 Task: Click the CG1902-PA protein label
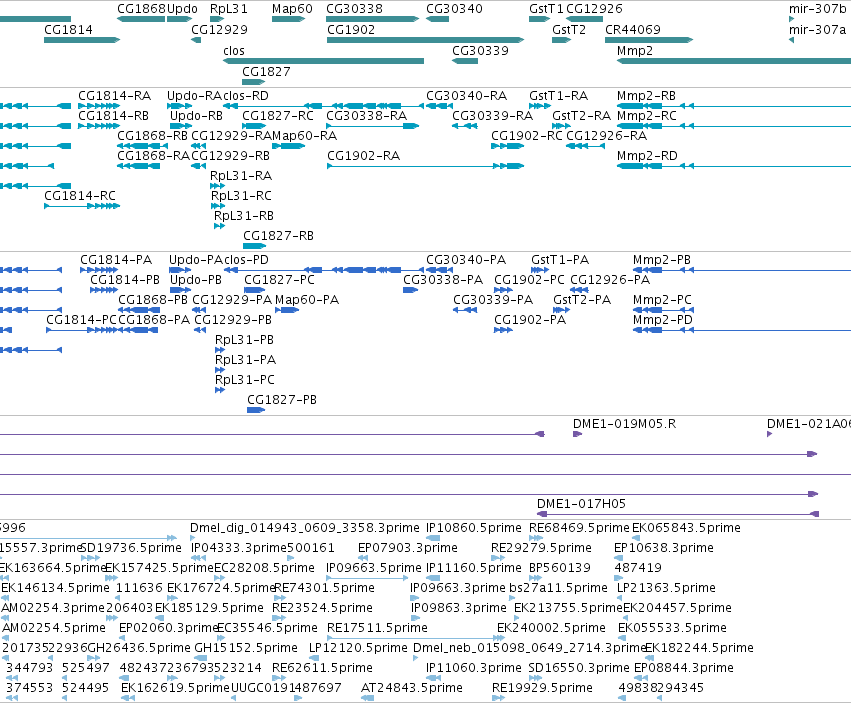click(530, 320)
